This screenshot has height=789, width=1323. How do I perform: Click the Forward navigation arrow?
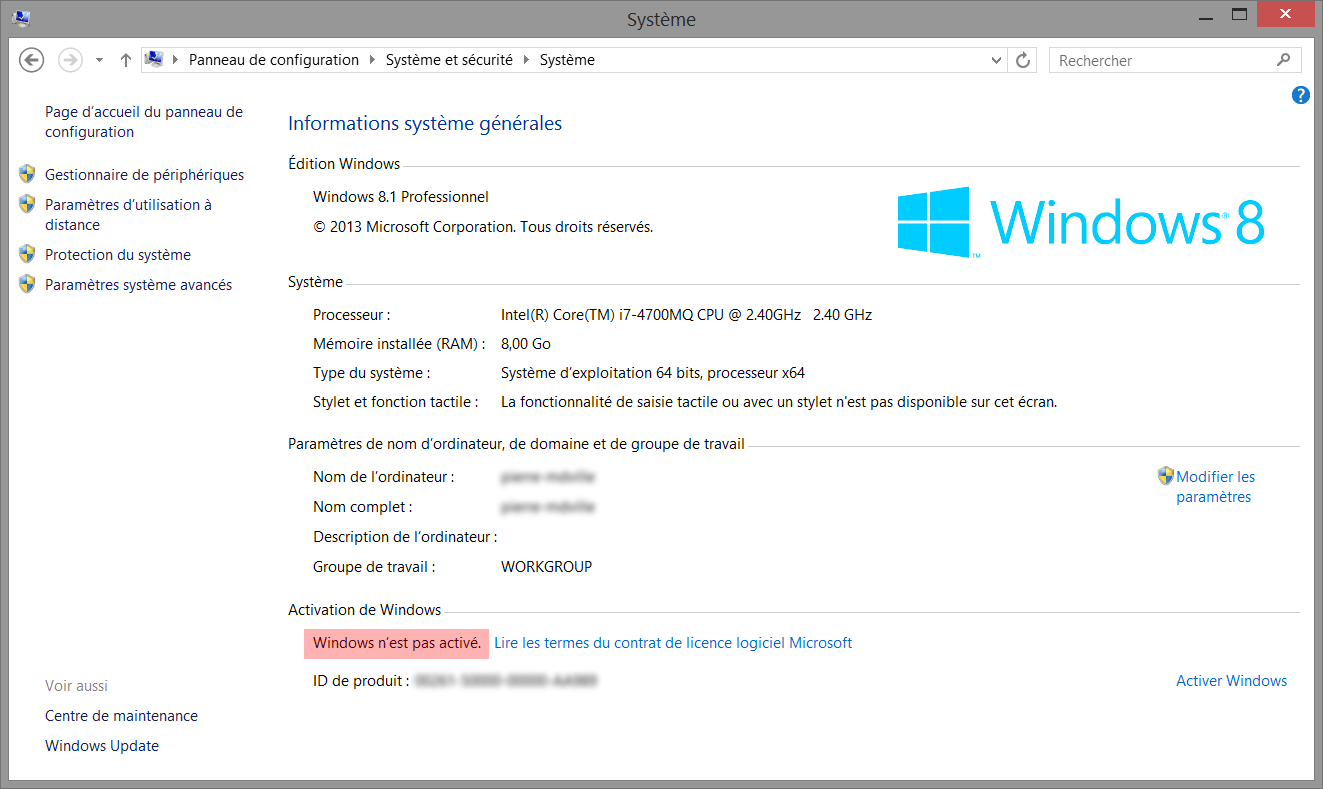[70, 60]
